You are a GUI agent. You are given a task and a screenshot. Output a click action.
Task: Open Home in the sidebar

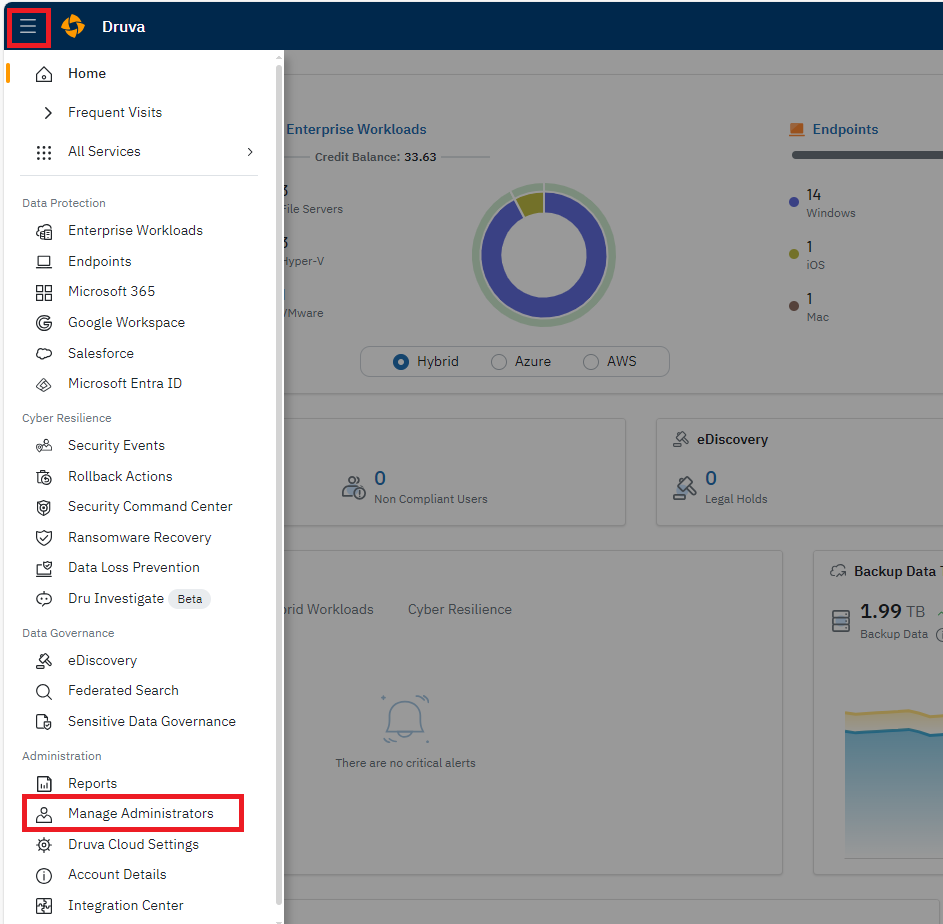[x=87, y=73]
